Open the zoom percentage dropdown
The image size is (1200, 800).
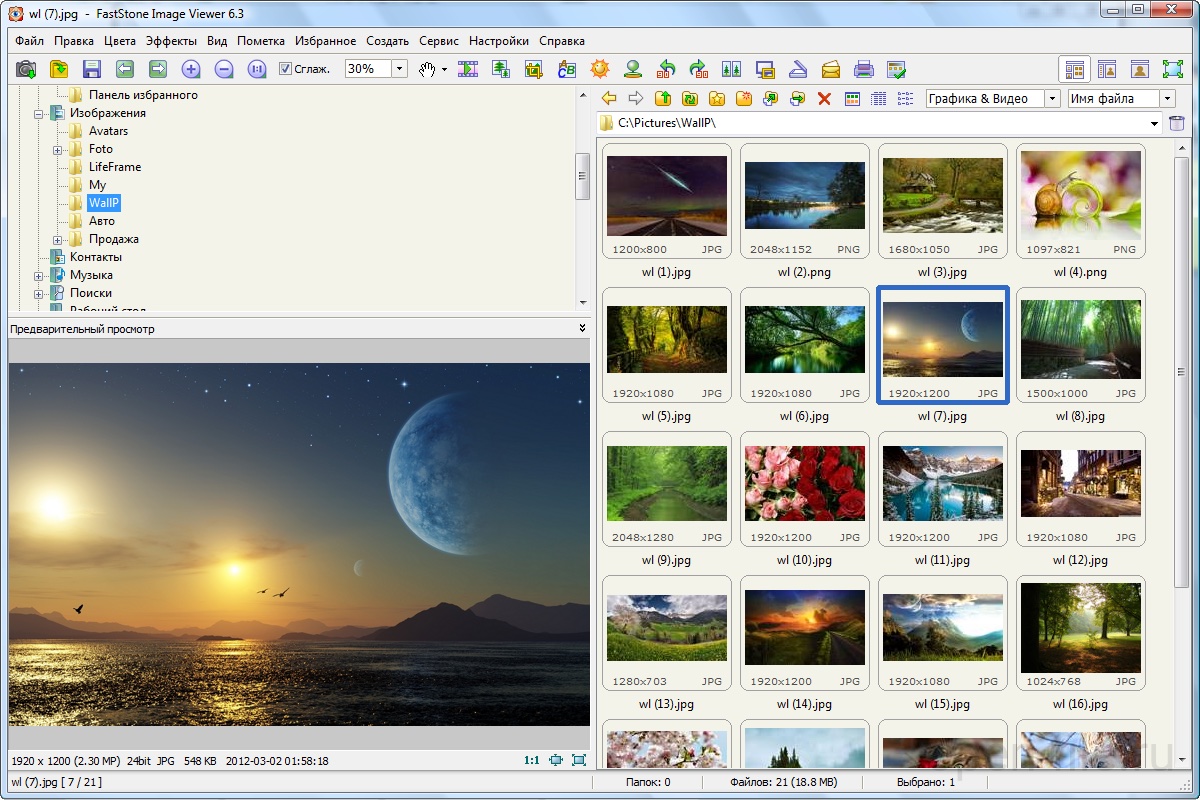(x=398, y=69)
